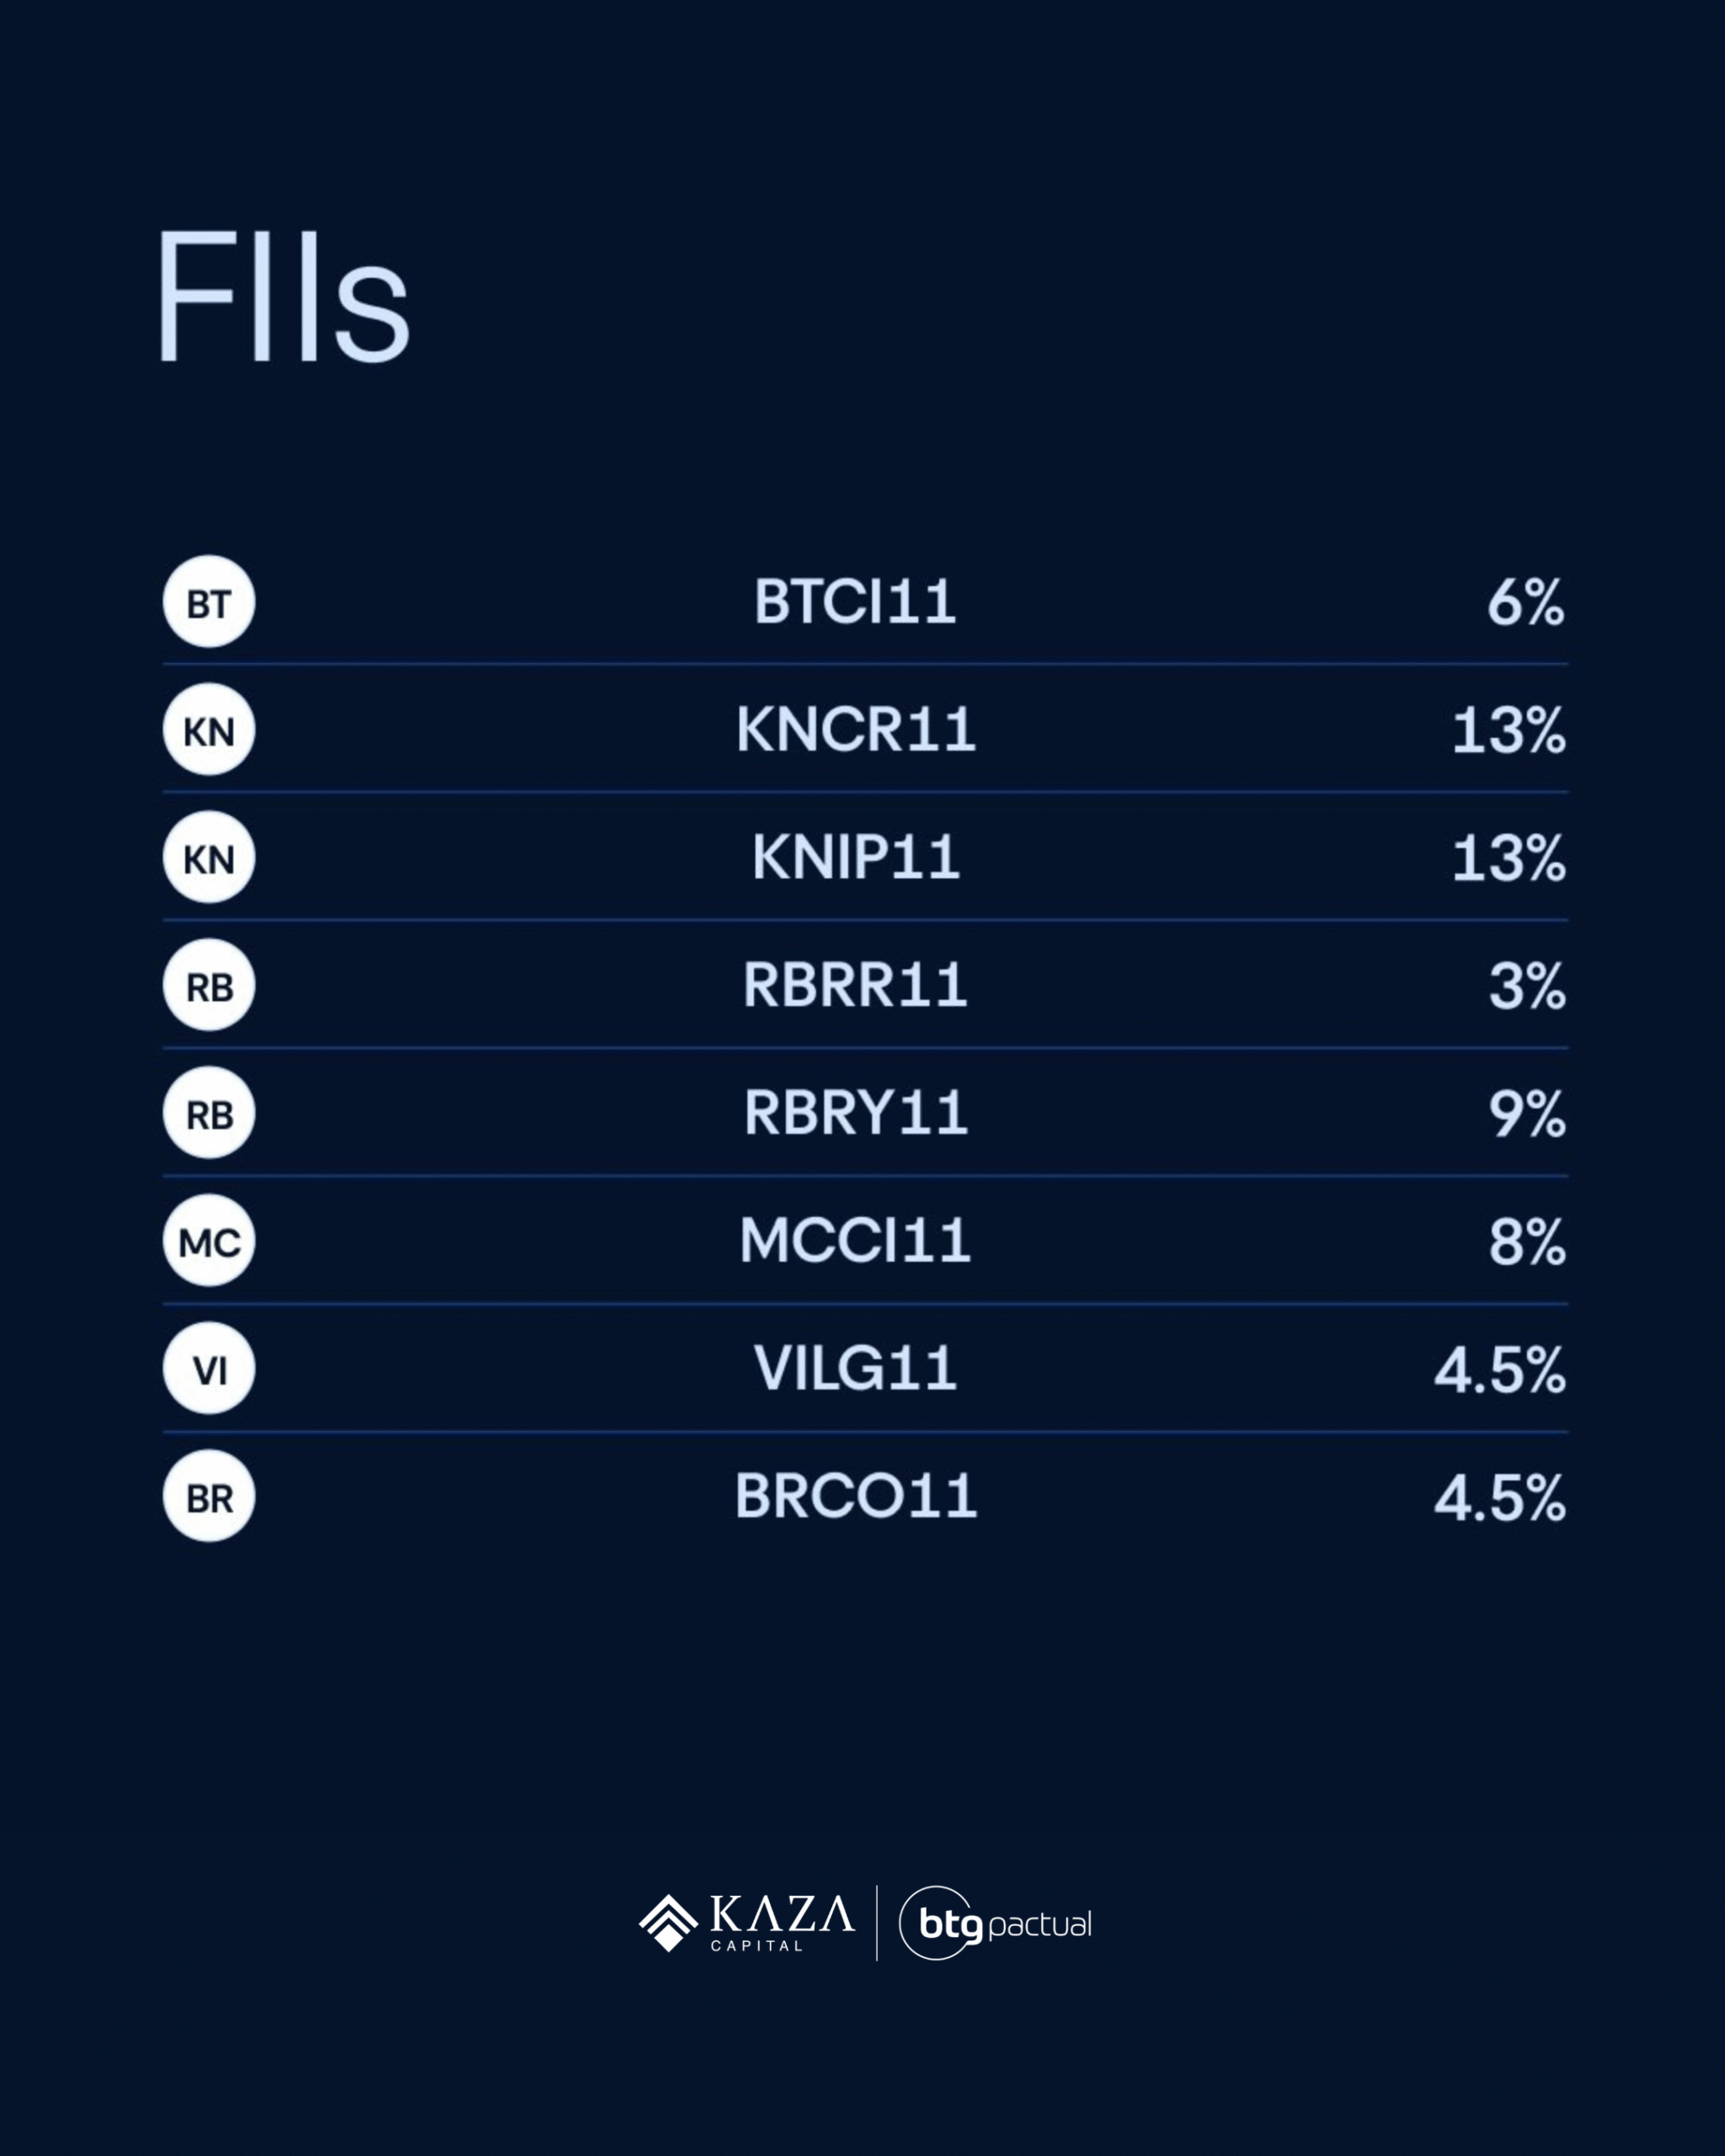1725x2156 pixels.
Task: Click the VILG11 ticker name
Action: [855, 1369]
